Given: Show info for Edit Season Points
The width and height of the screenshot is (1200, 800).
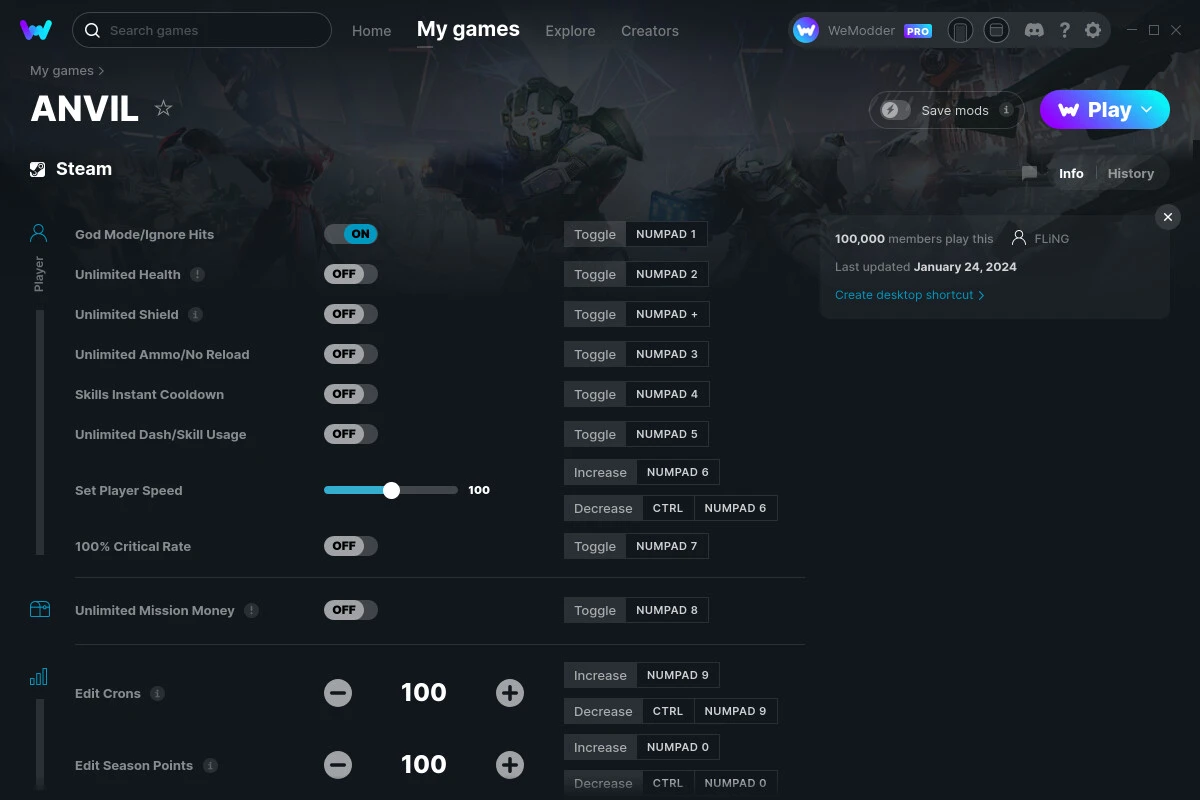Looking at the screenshot, I should pos(210,765).
